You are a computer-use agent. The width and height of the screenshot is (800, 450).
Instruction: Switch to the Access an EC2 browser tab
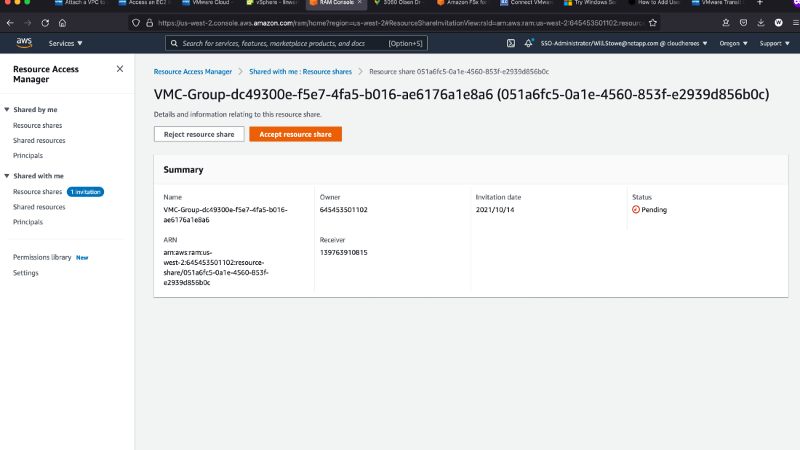[144, 3]
